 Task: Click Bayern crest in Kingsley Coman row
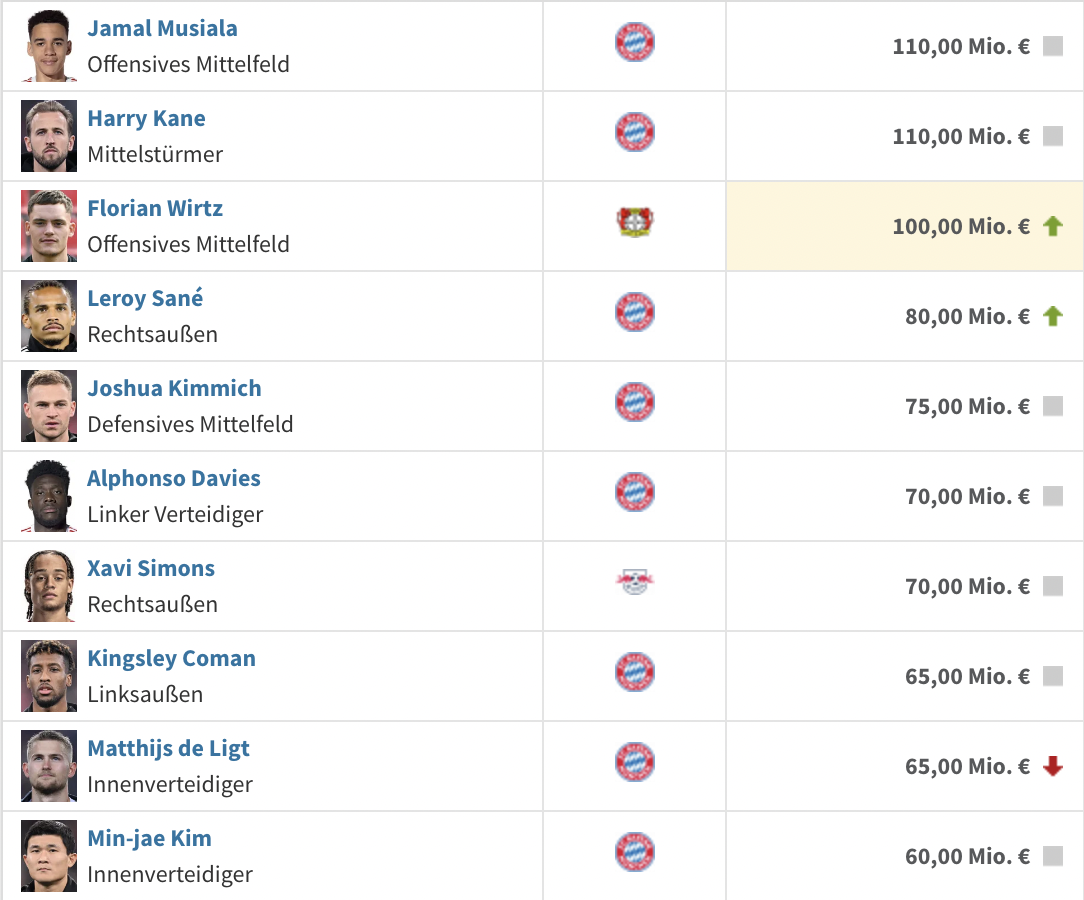coord(634,672)
